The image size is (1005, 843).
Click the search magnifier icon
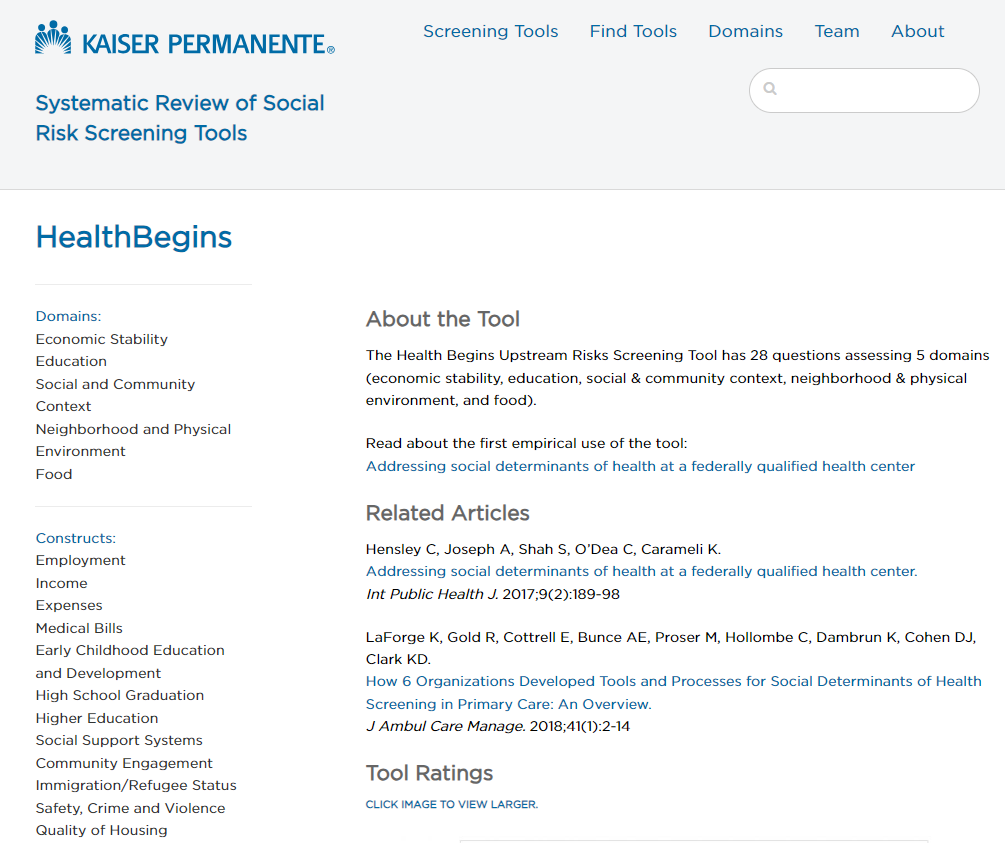click(770, 89)
